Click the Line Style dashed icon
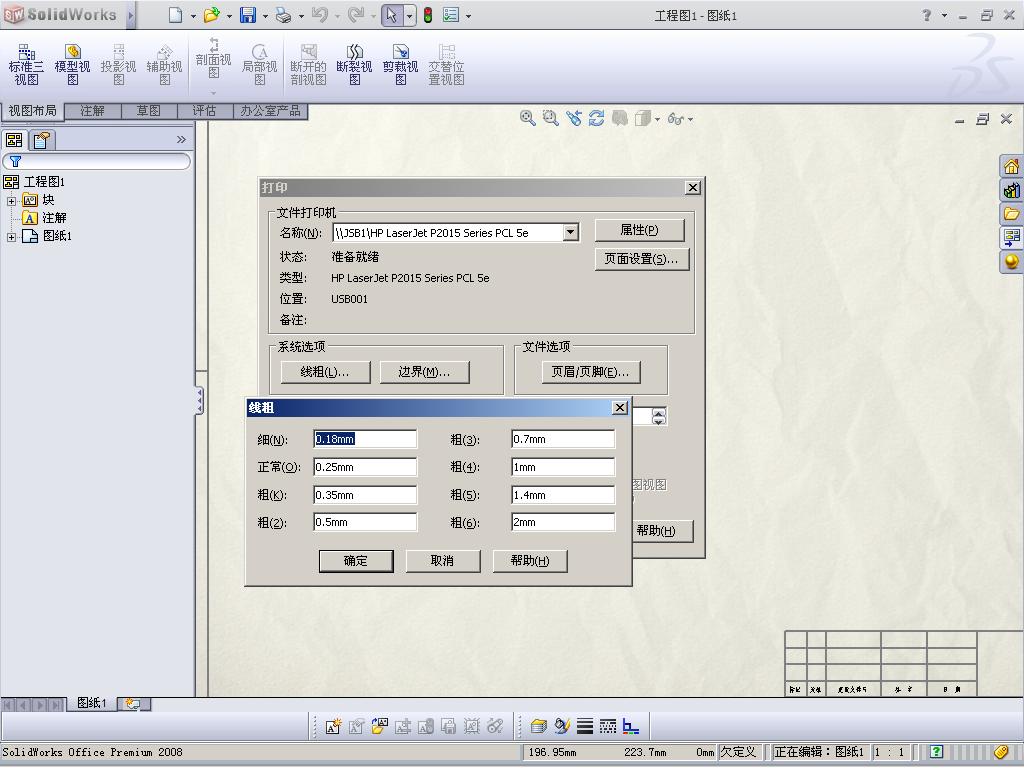Image resolution: width=1024 pixels, height=768 pixels. [x=607, y=726]
